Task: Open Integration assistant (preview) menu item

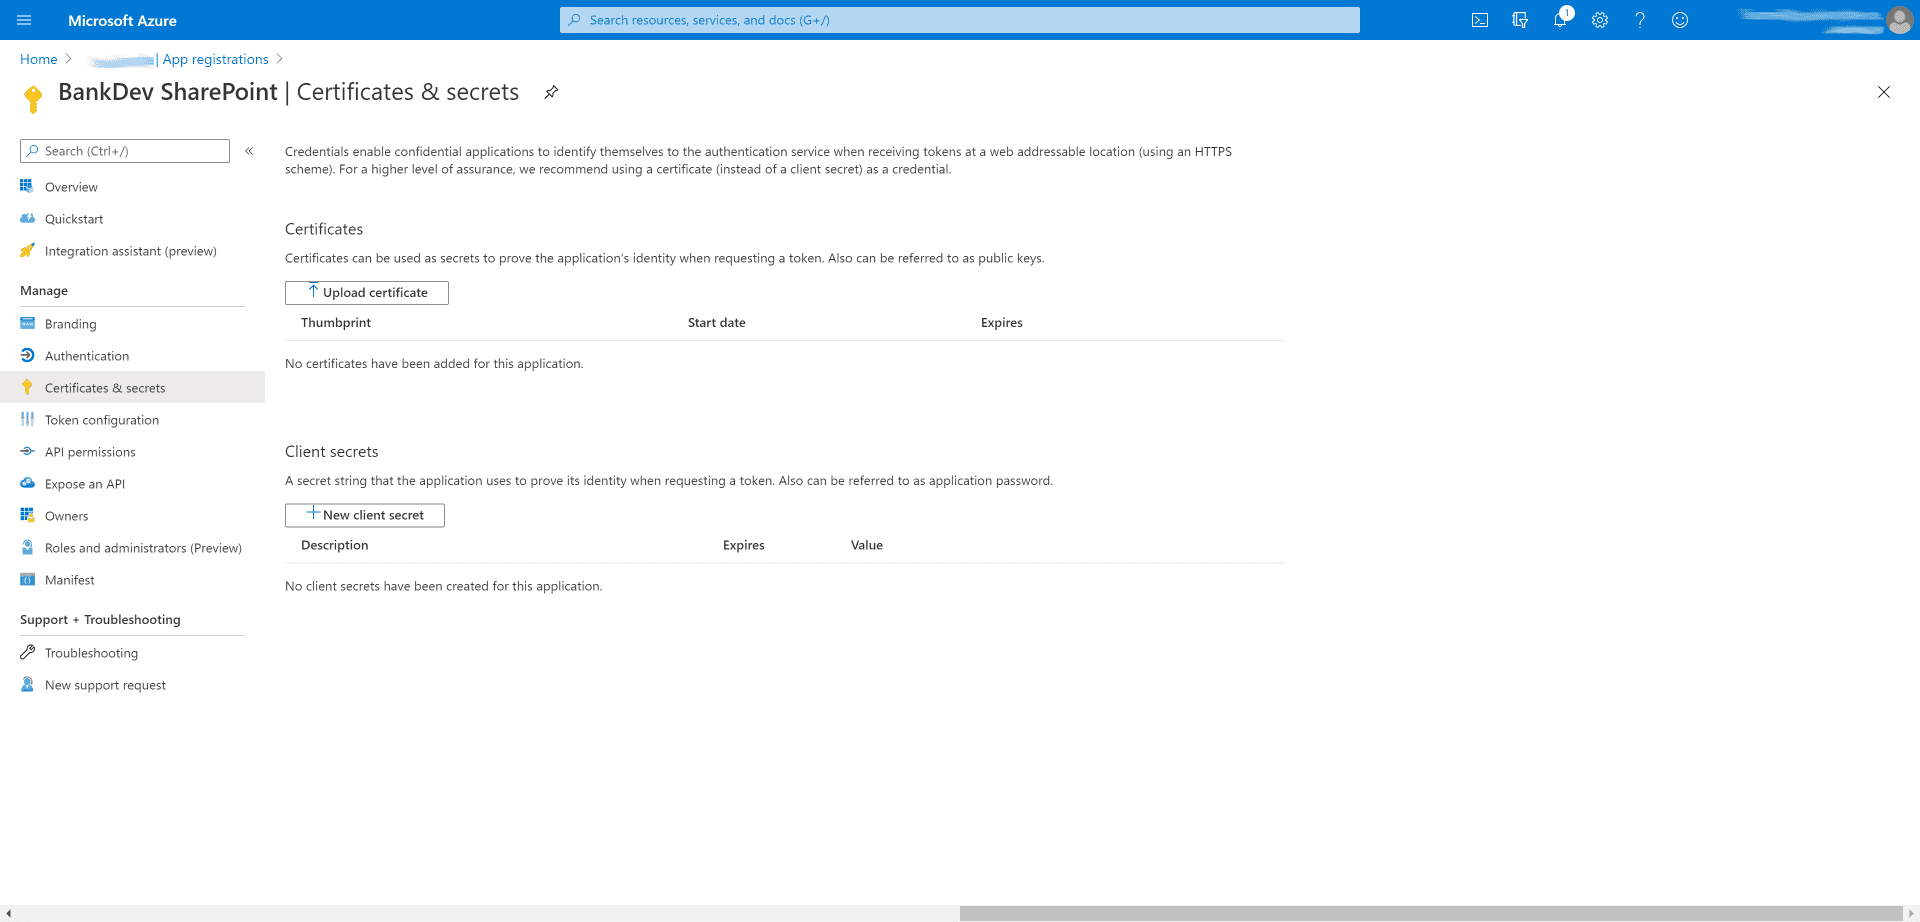Action: tap(132, 251)
